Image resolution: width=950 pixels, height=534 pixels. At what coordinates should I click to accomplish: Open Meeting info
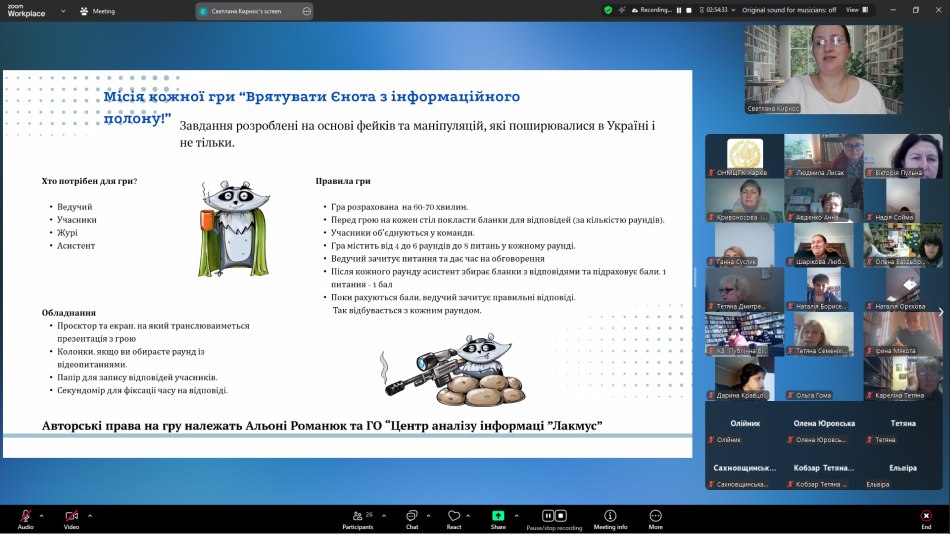610,517
